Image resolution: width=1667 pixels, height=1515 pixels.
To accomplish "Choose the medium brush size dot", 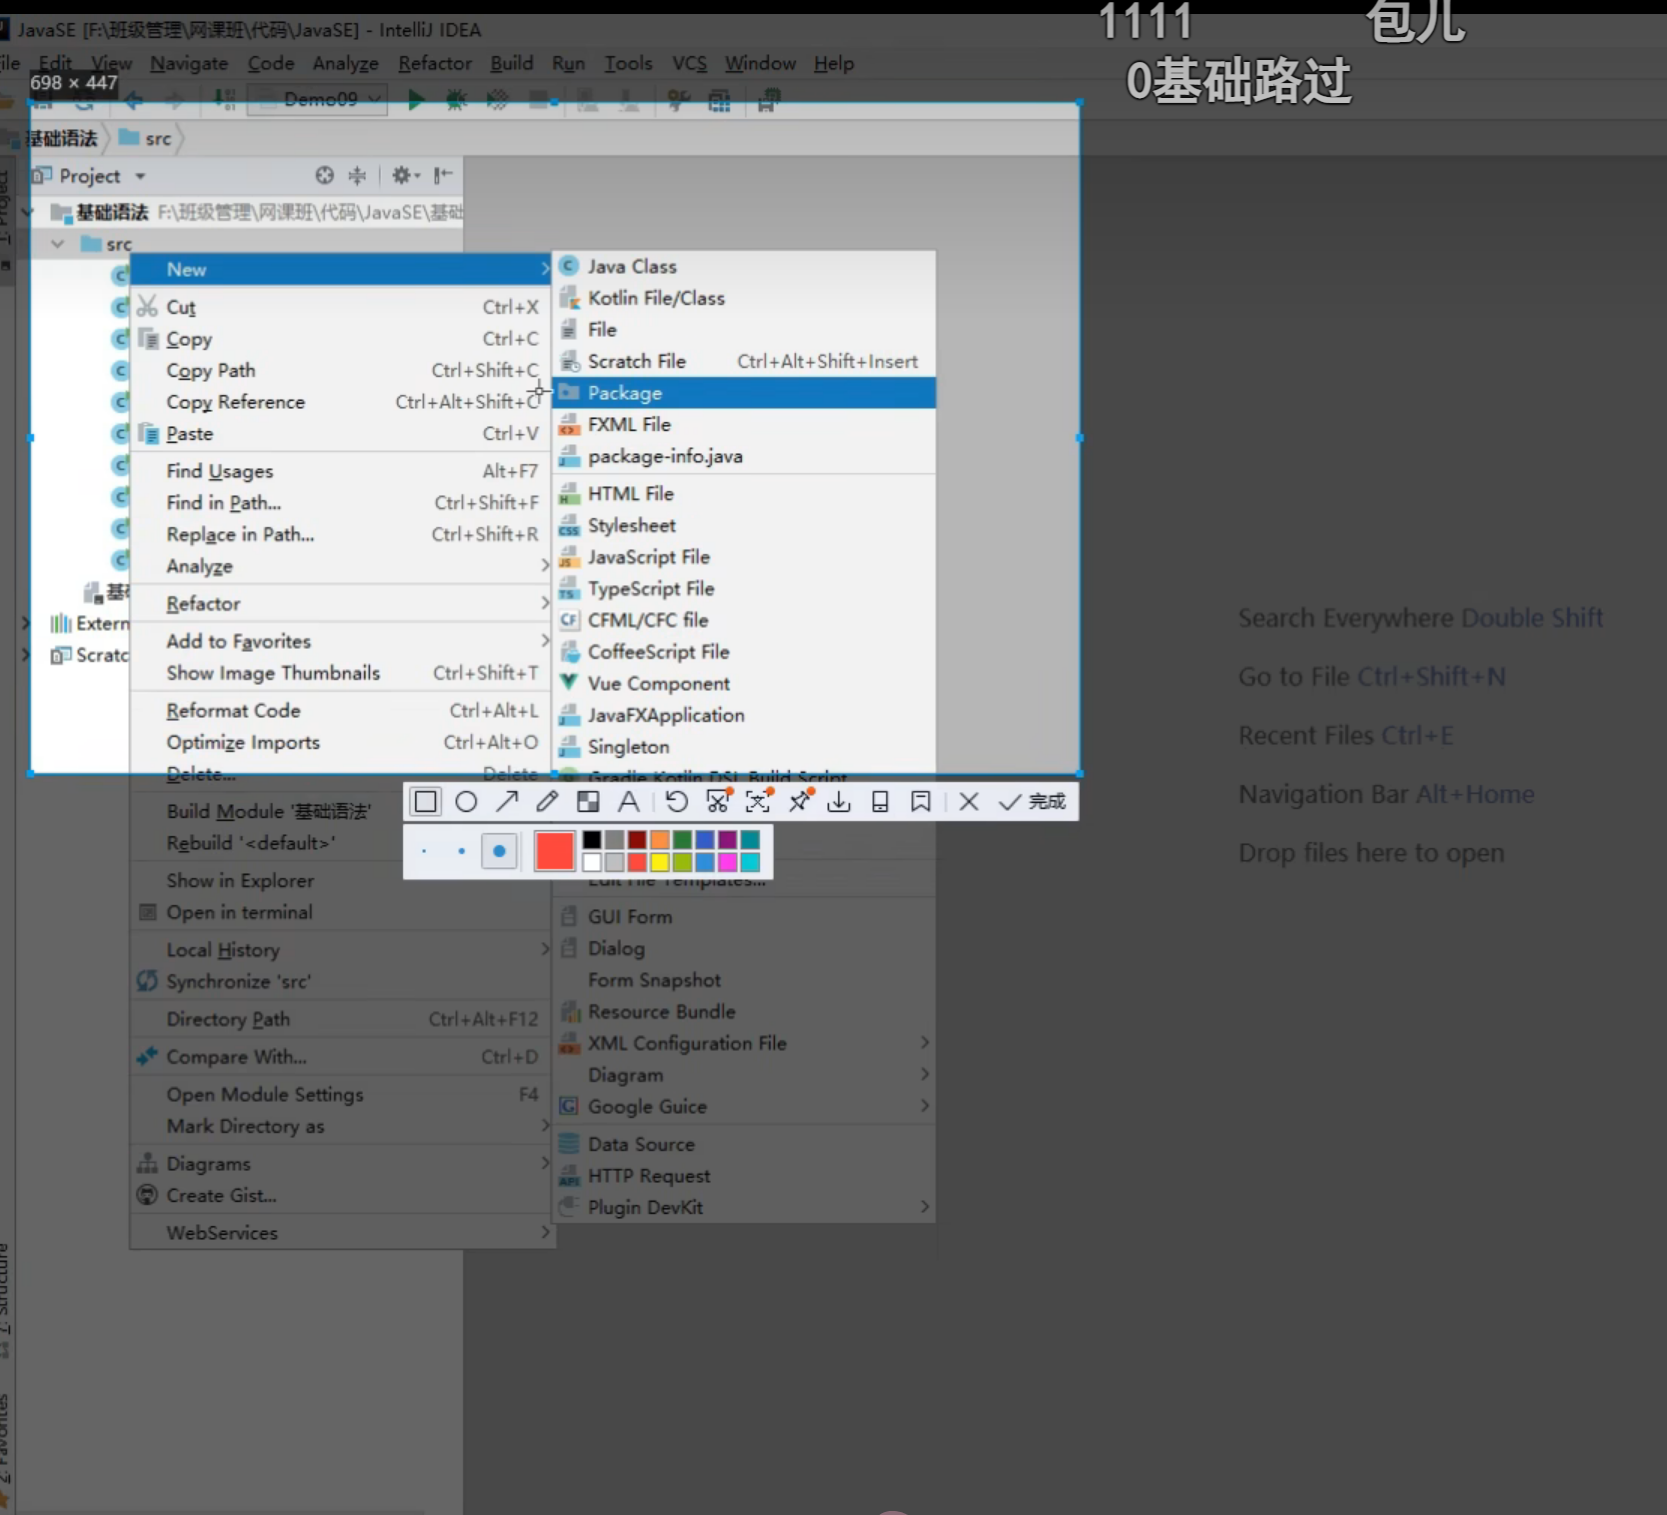I will (461, 851).
